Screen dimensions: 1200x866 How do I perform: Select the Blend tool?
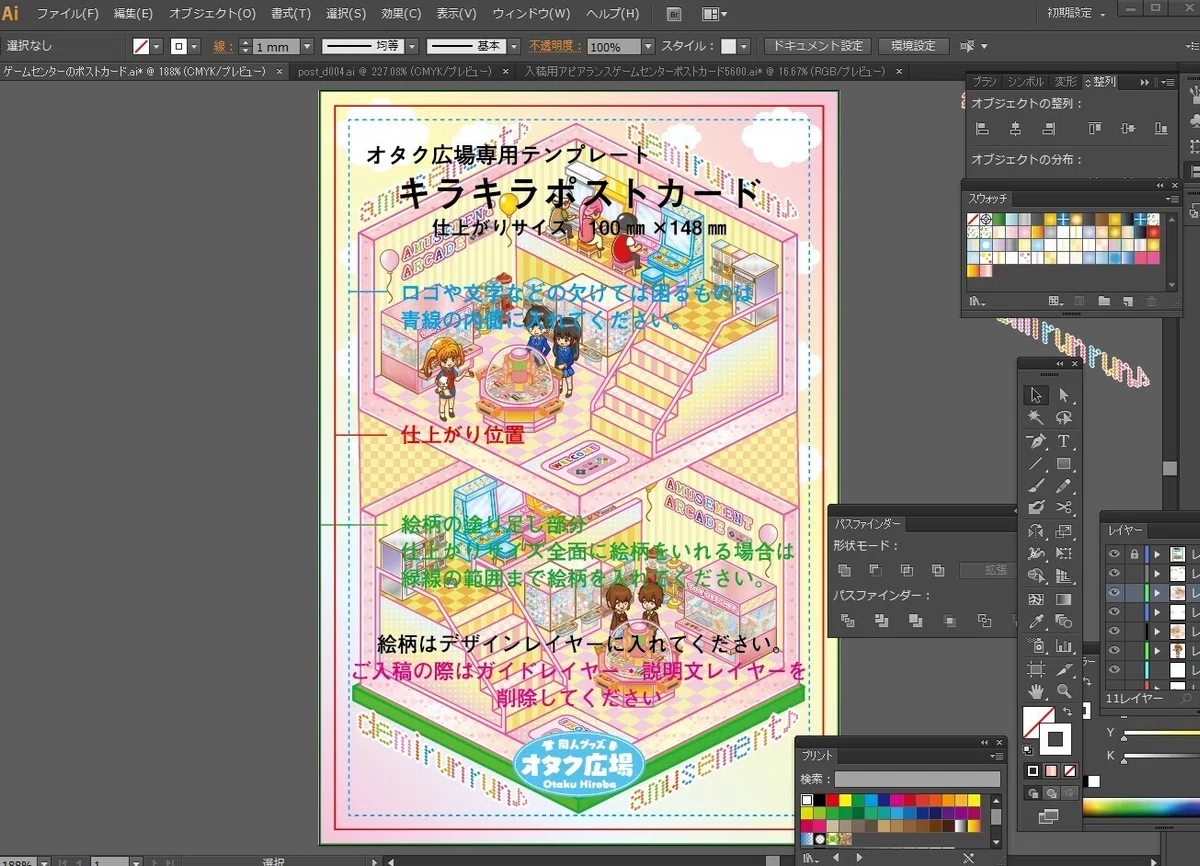pyautogui.click(x=1064, y=621)
